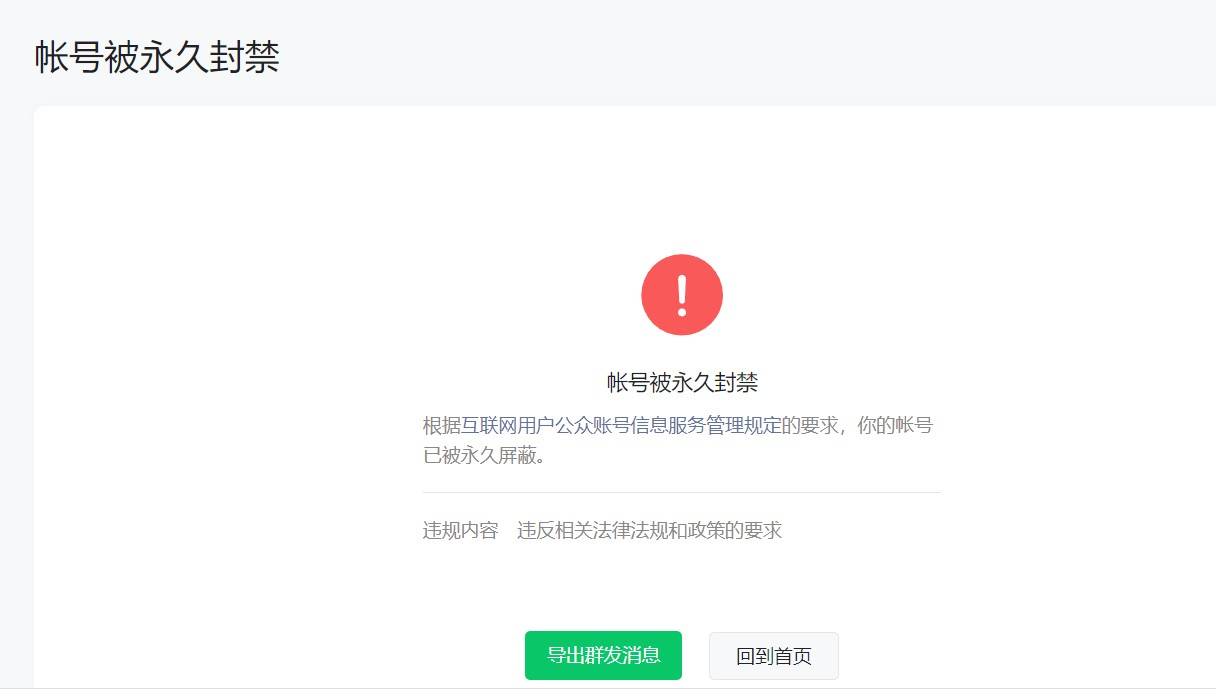Screen dimensions: 1216x697
Task: Click the horizontal divider above 违规内容
Action: point(682,492)
